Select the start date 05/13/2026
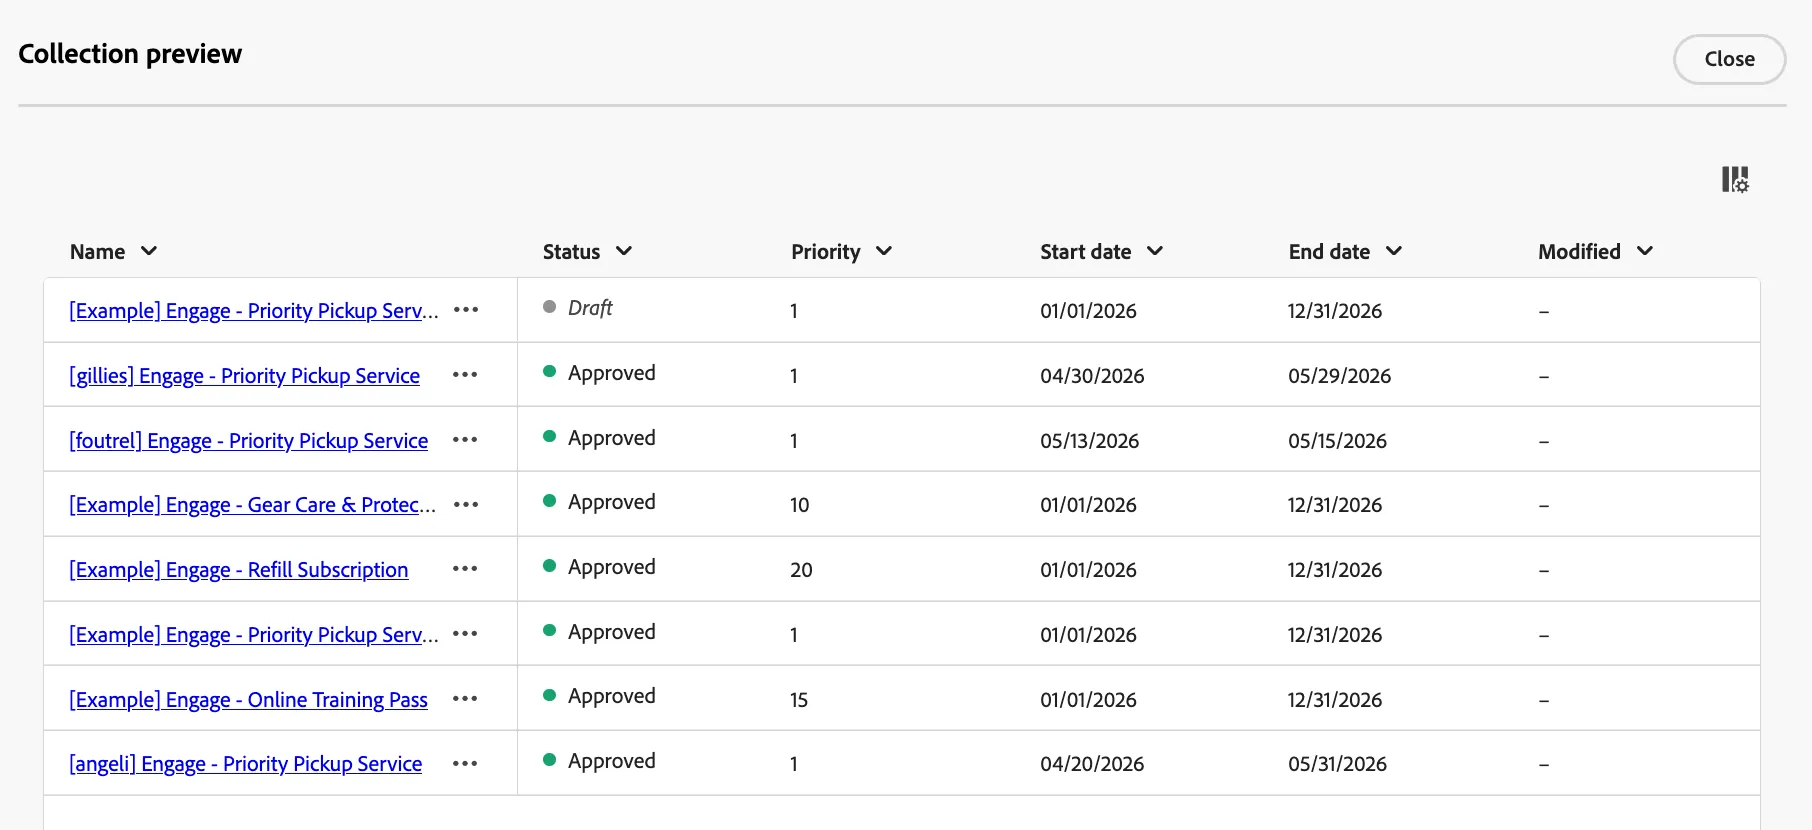The width and height of the screenshot is (1812, 830). pos(1090,441)
